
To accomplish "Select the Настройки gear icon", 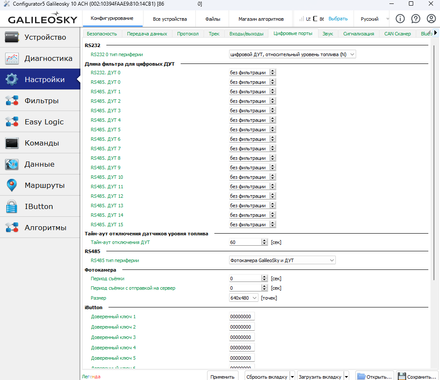I will click(x=12, y=79).
